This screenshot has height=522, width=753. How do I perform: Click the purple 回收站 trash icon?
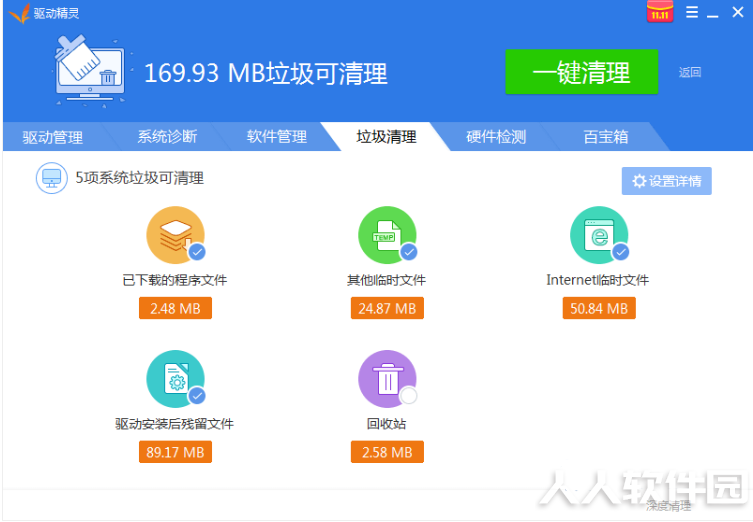click(x=387, y=379)
